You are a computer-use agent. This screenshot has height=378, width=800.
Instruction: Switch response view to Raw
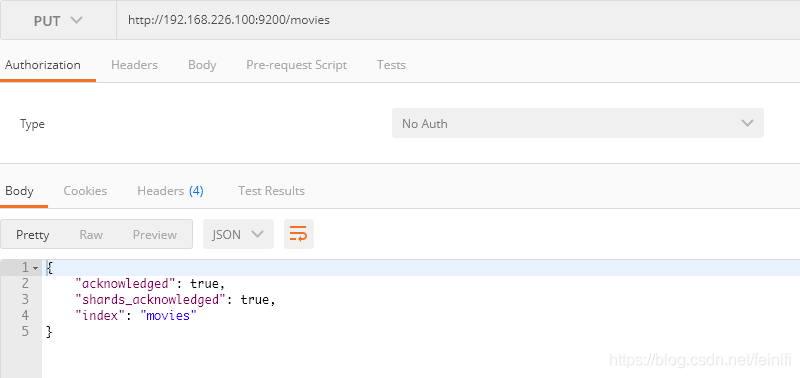[91, 235]
